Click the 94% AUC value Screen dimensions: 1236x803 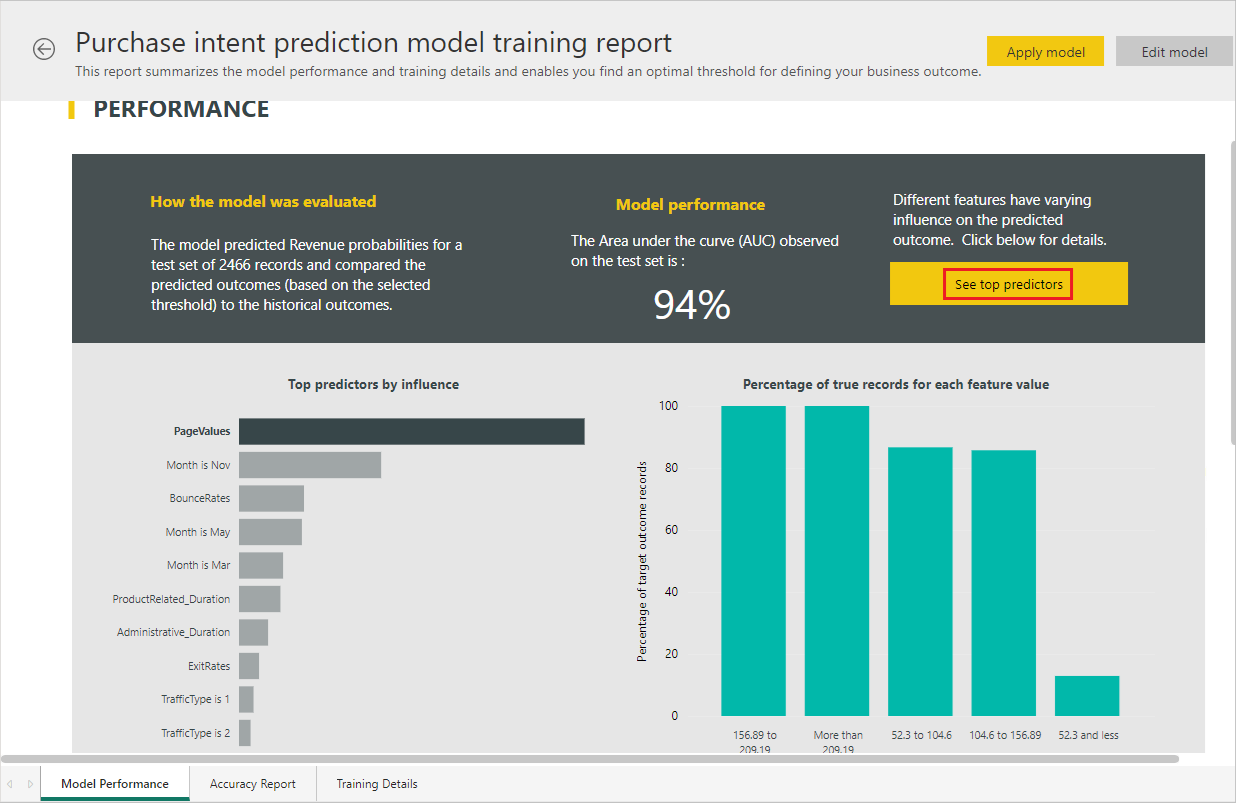click(692, 305)
